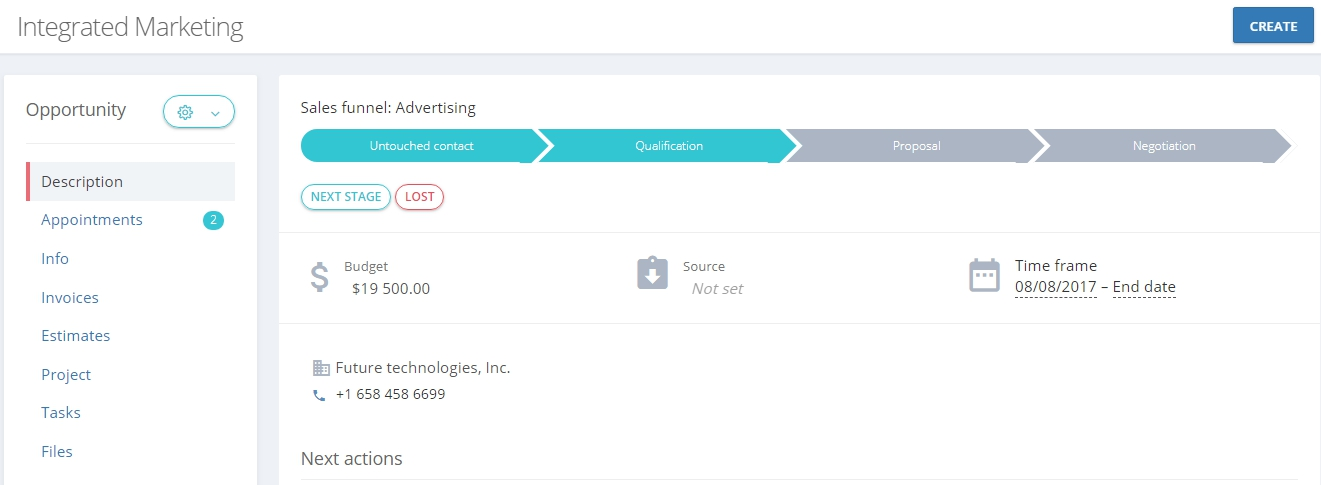Click the company building icon

click(320, 368)
